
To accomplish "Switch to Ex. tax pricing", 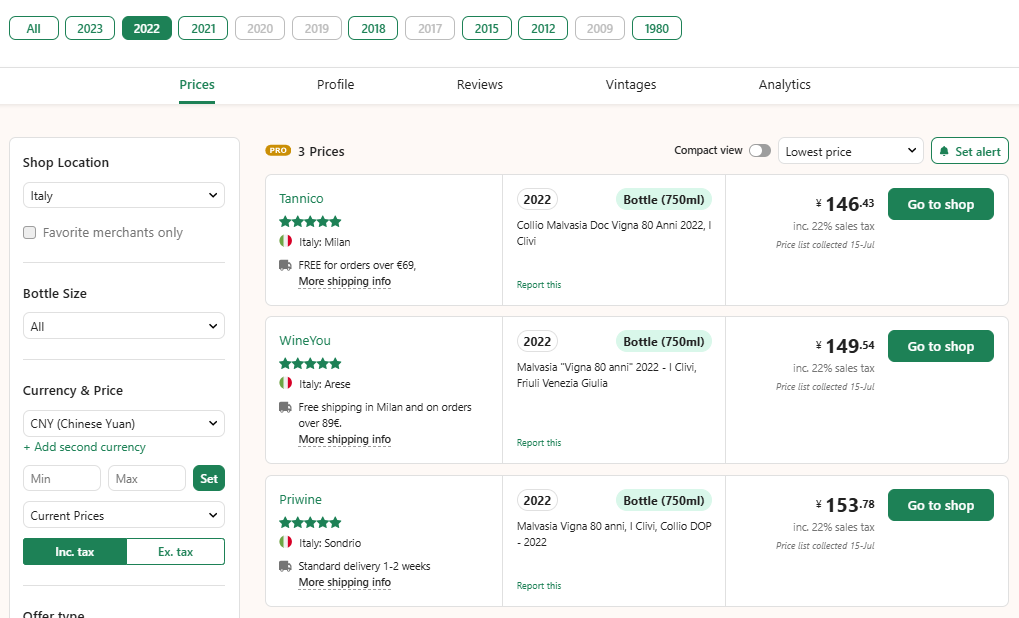I will coord(175,552).
